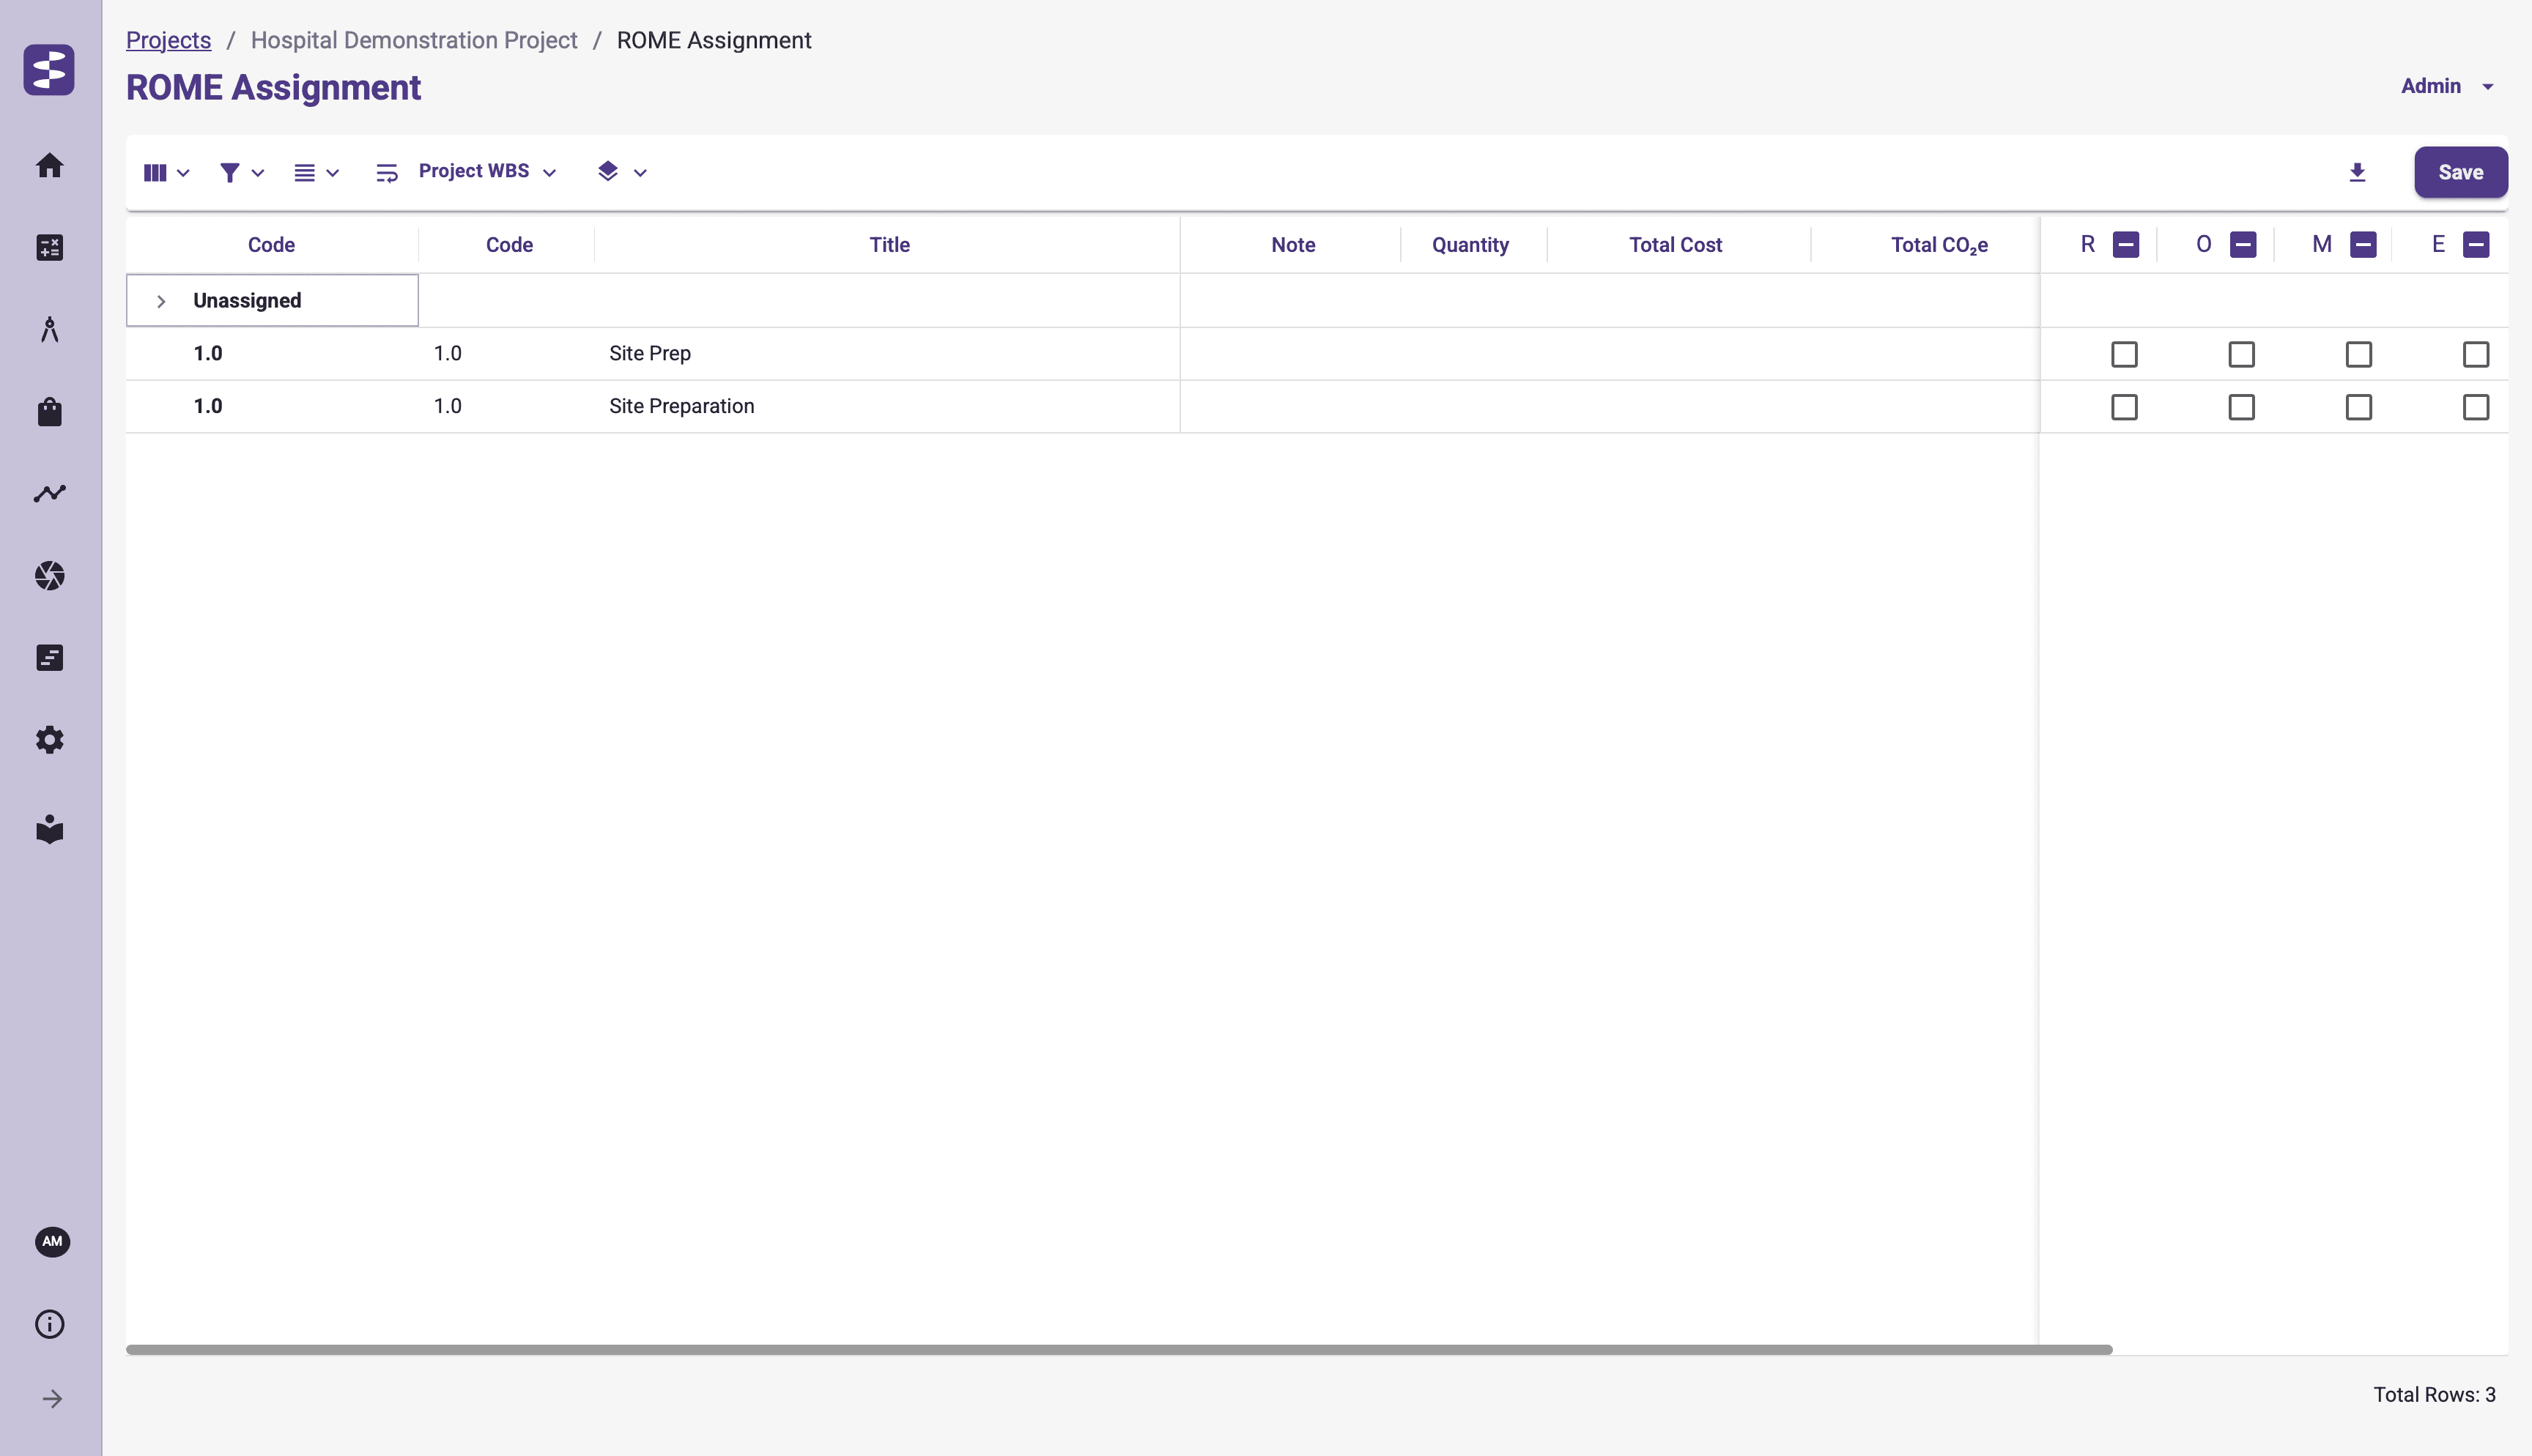Image resolution: width=2532 pixels, height=1456 pixels.
Task: Open the settings gear in sidebar
Action: pyautogui.click(x=49, y=739)
